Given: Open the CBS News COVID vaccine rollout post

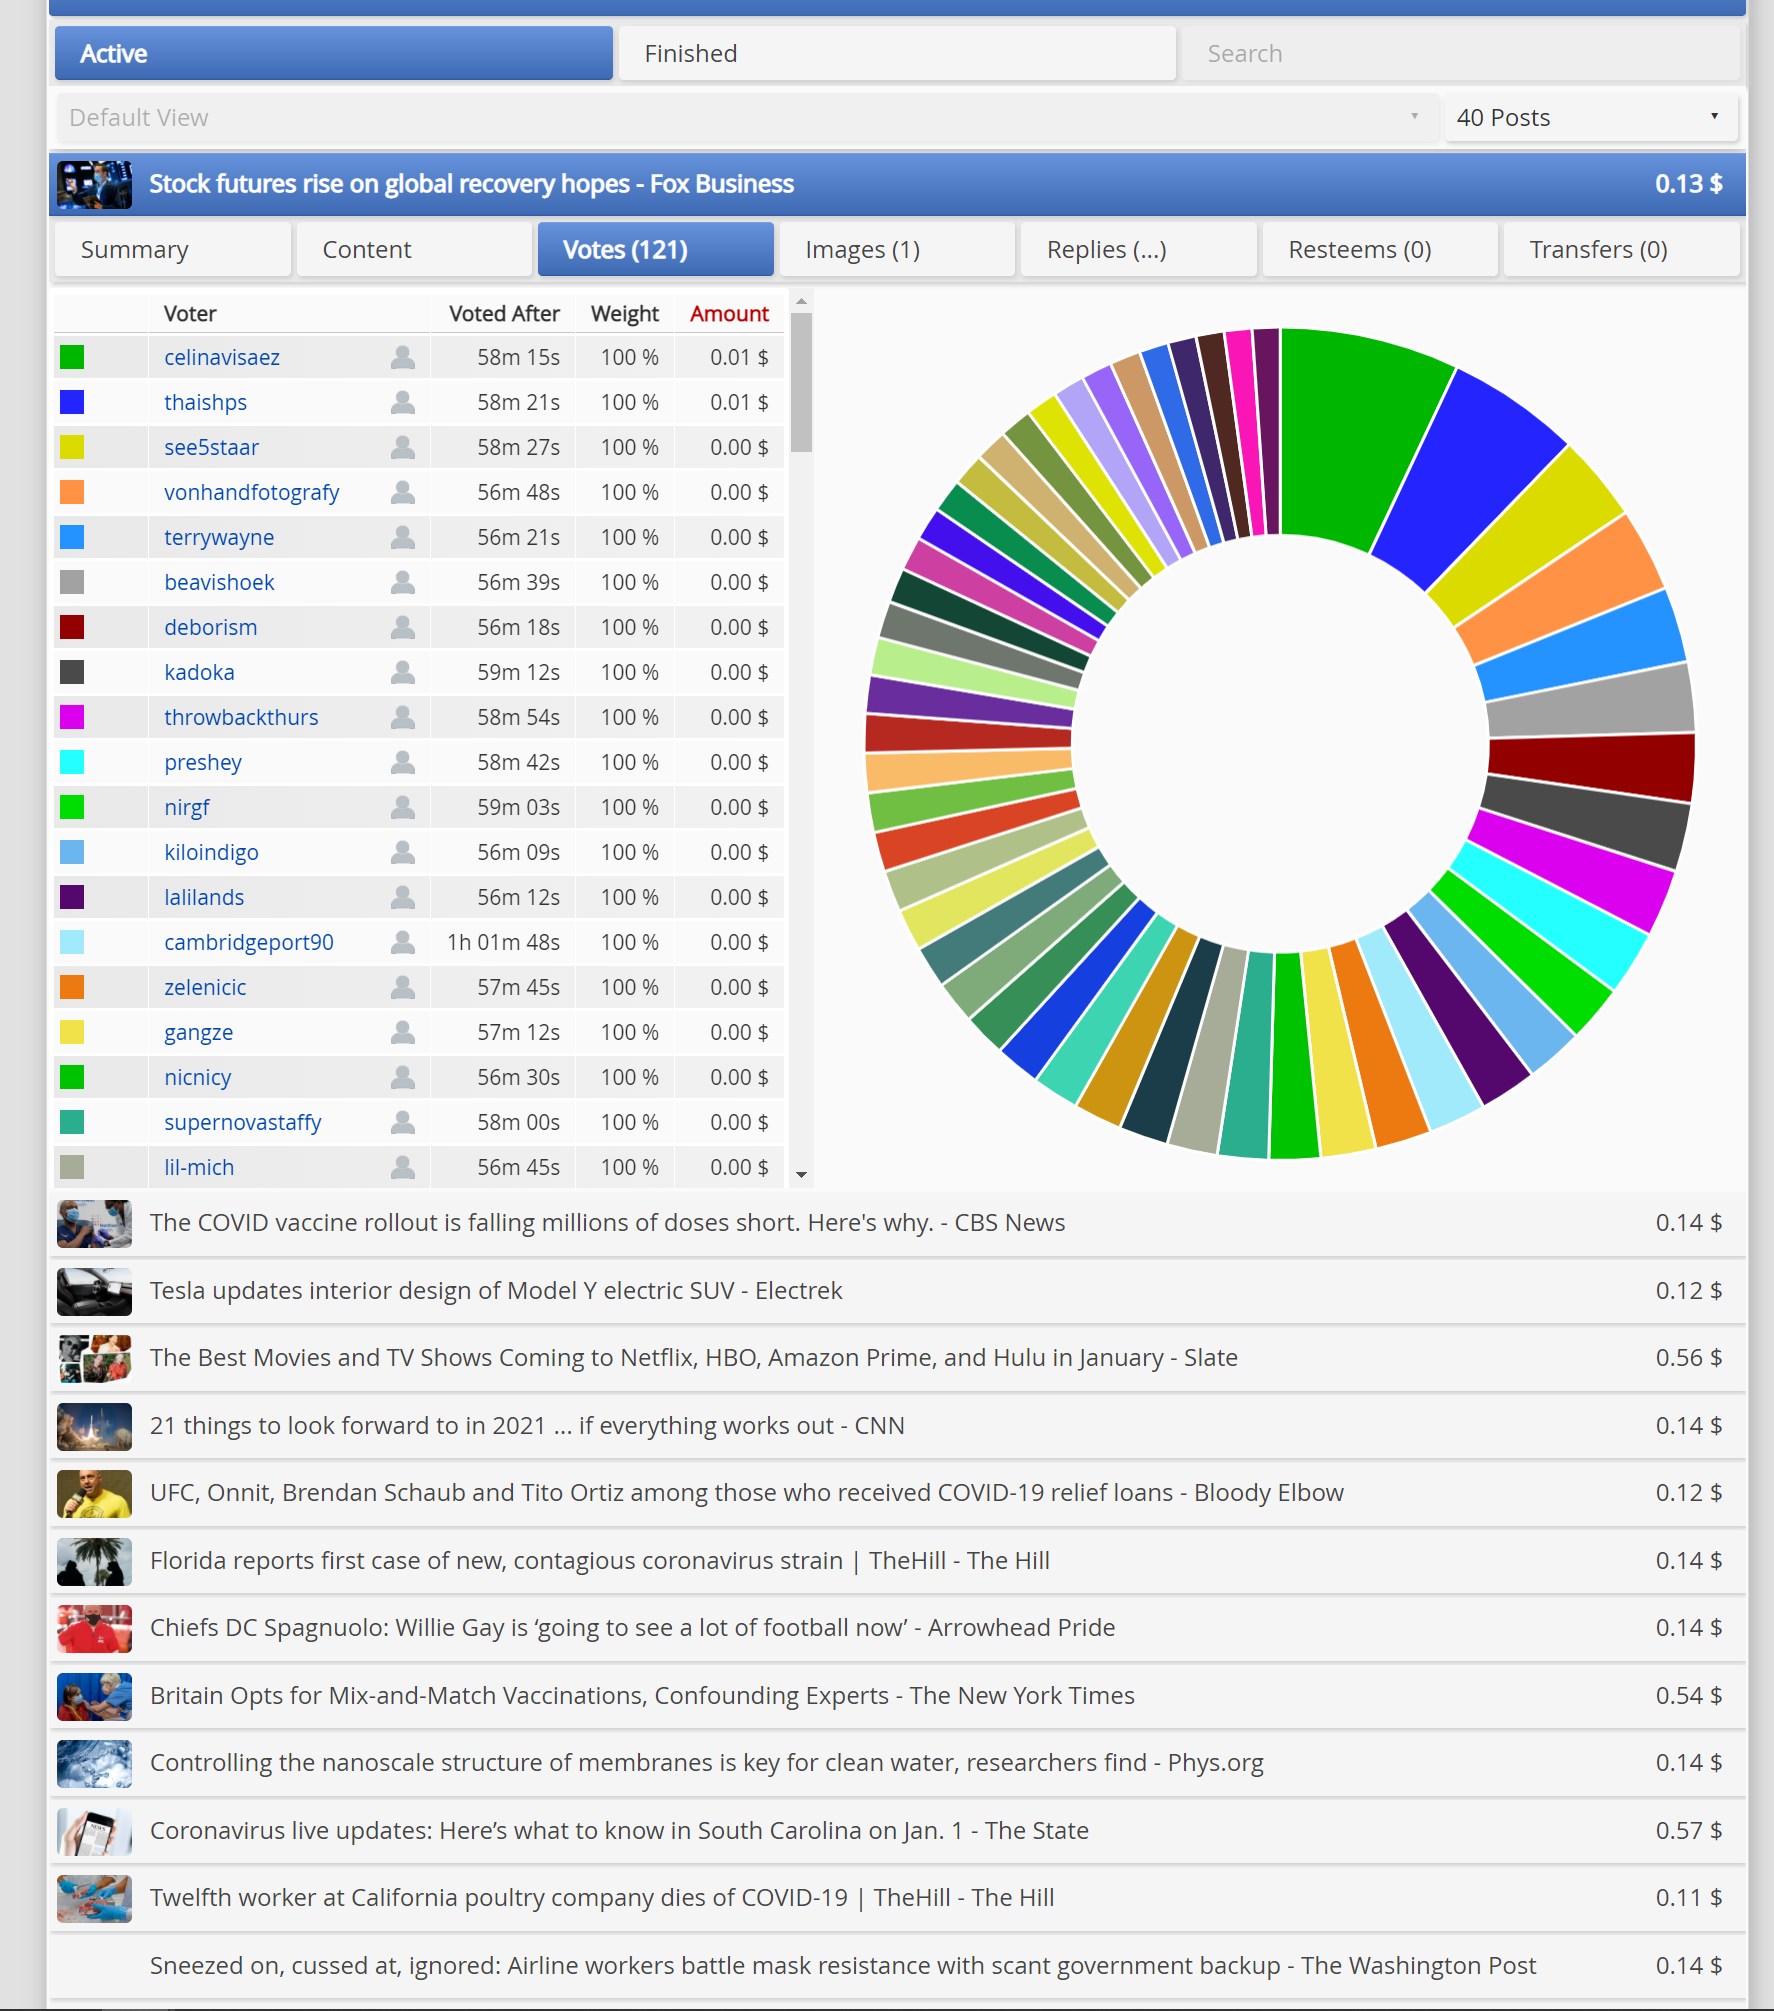Looking at the screenshot, I should (x=607, y=1223).
